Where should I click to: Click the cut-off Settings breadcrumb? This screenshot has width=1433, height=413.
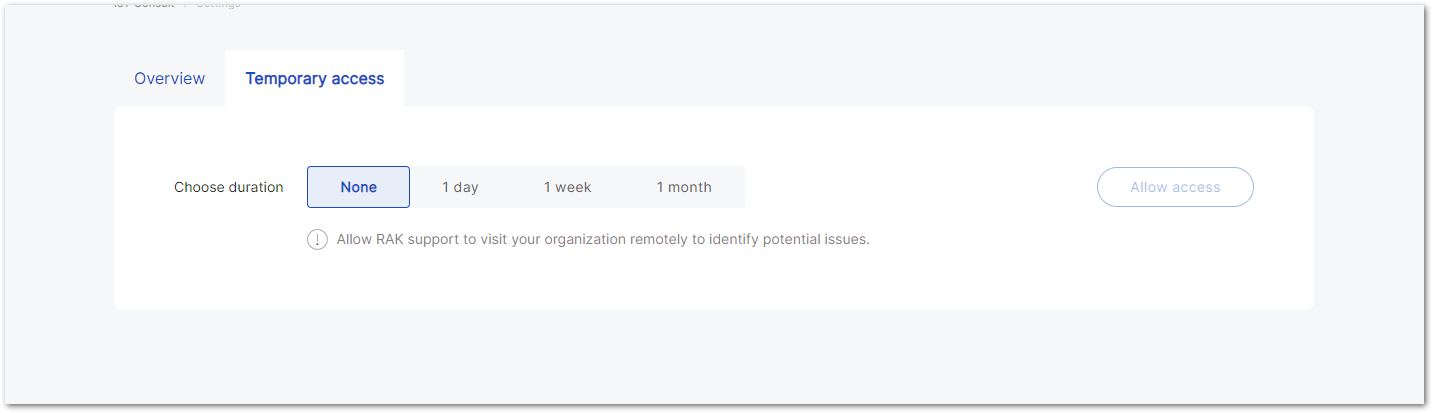217,4
